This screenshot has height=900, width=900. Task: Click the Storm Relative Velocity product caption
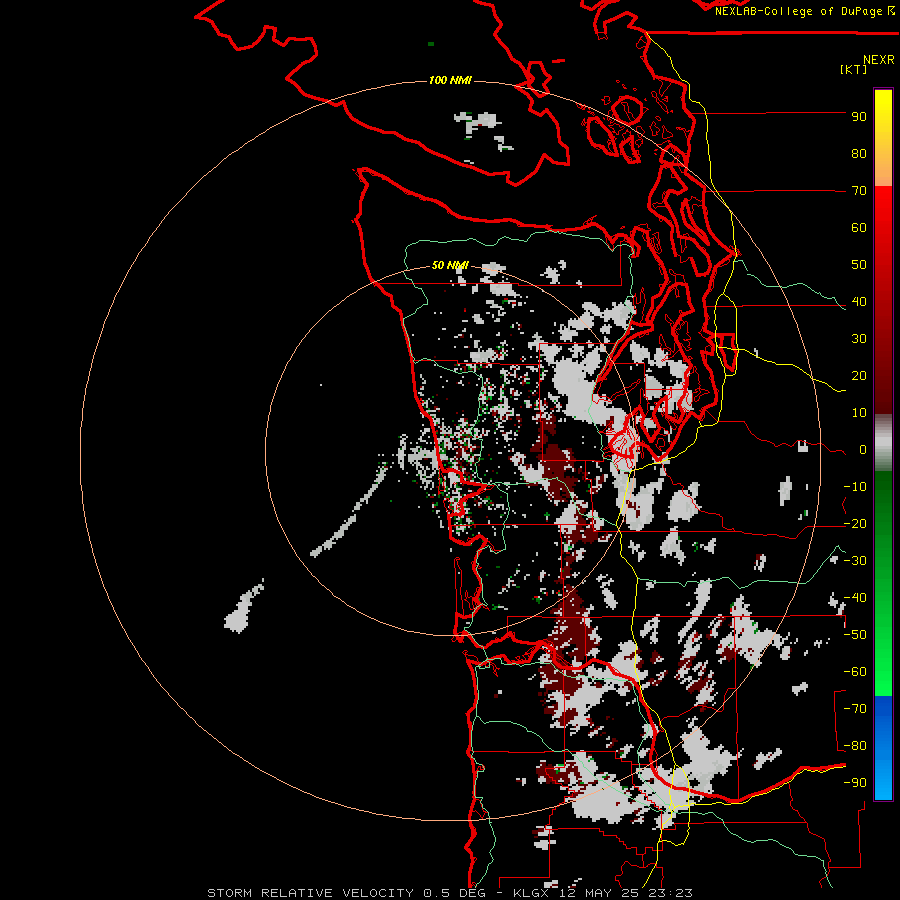(449, 893)
